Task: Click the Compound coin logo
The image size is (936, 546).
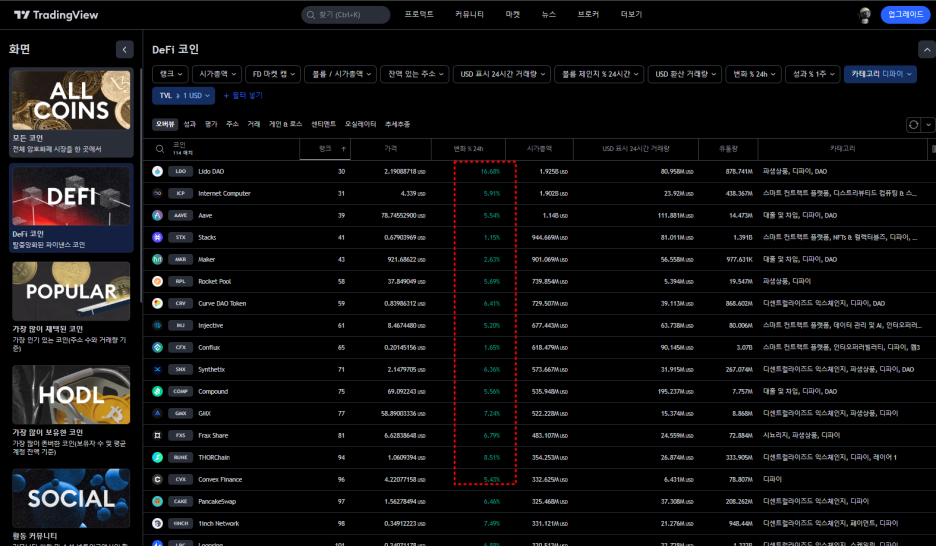Action: click(x=158, y=391)
